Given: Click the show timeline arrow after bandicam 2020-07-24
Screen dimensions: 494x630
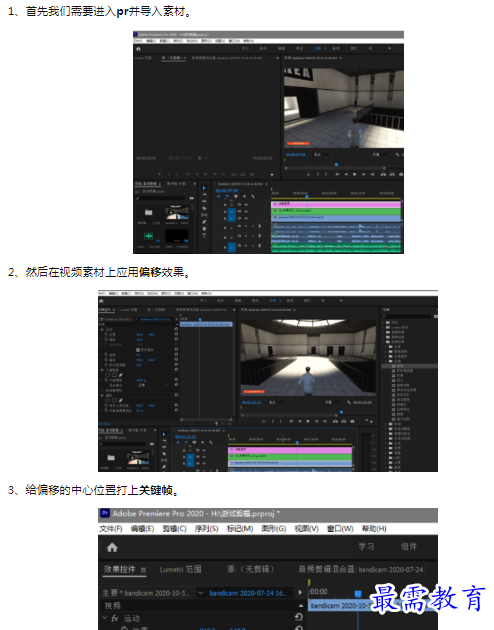Looking at the screenshot, I should tap(300, 593).
